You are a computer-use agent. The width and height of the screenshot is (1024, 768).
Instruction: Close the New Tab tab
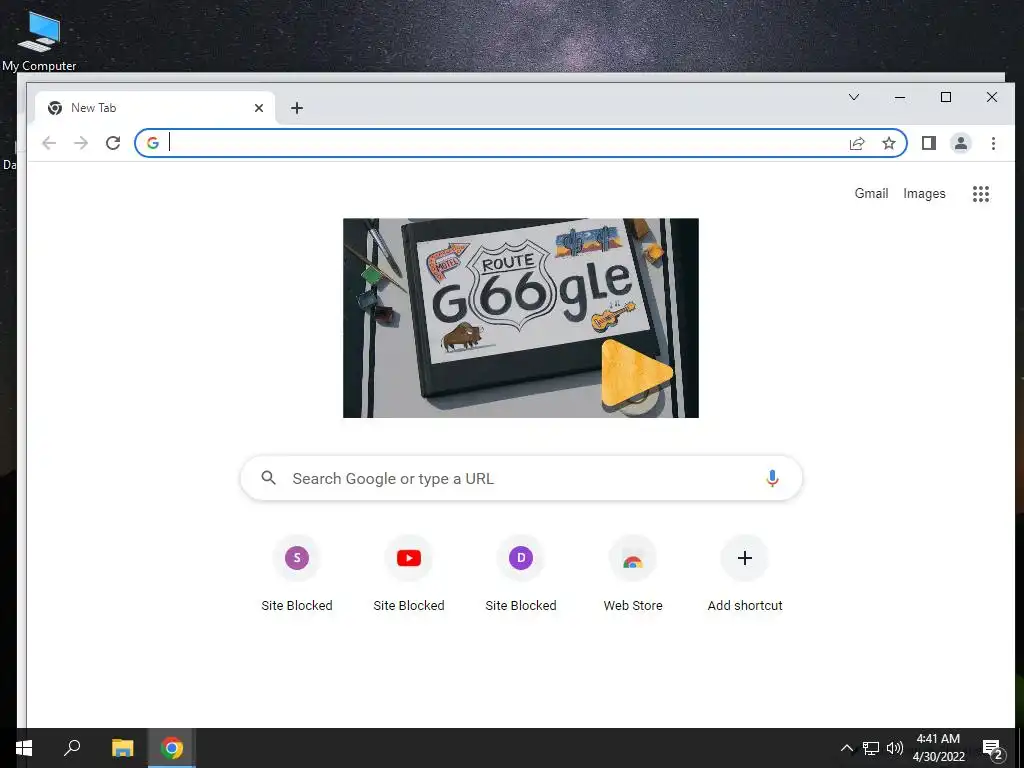coord(259,108)
